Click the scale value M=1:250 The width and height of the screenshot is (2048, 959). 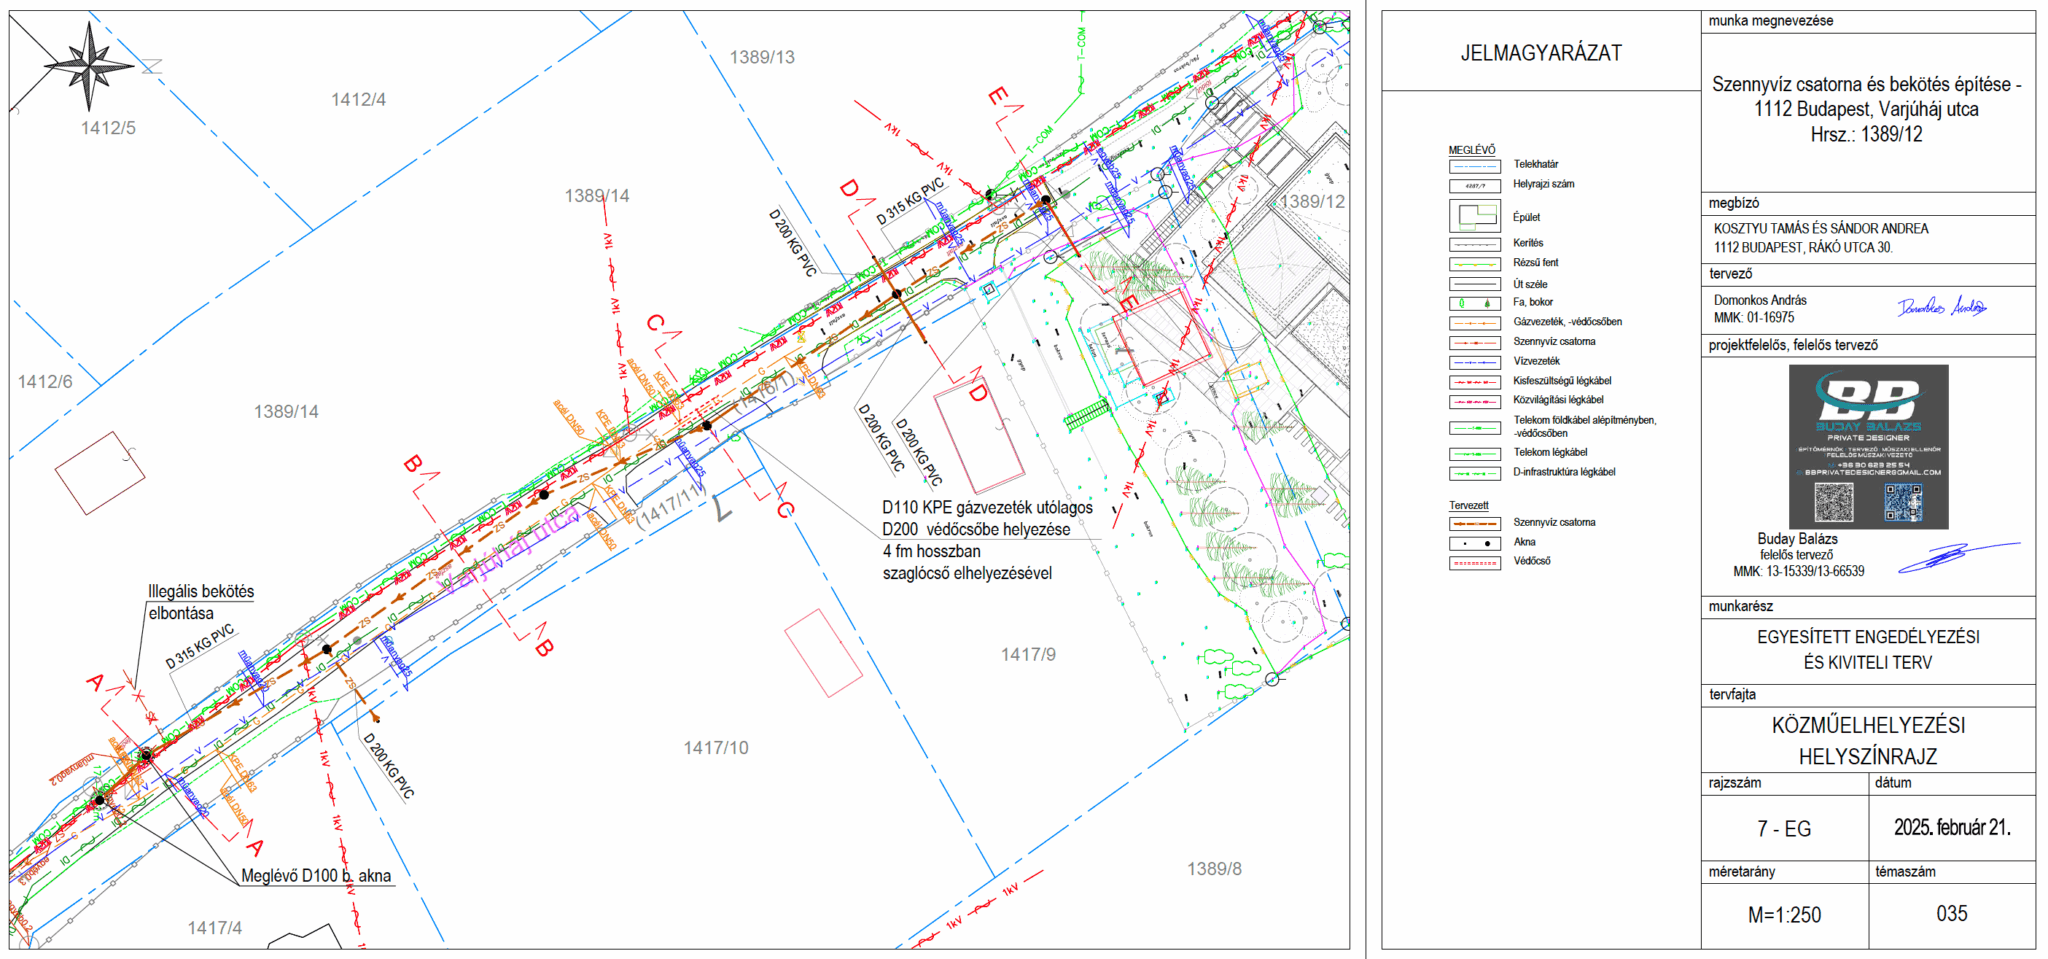[1784, 915]
